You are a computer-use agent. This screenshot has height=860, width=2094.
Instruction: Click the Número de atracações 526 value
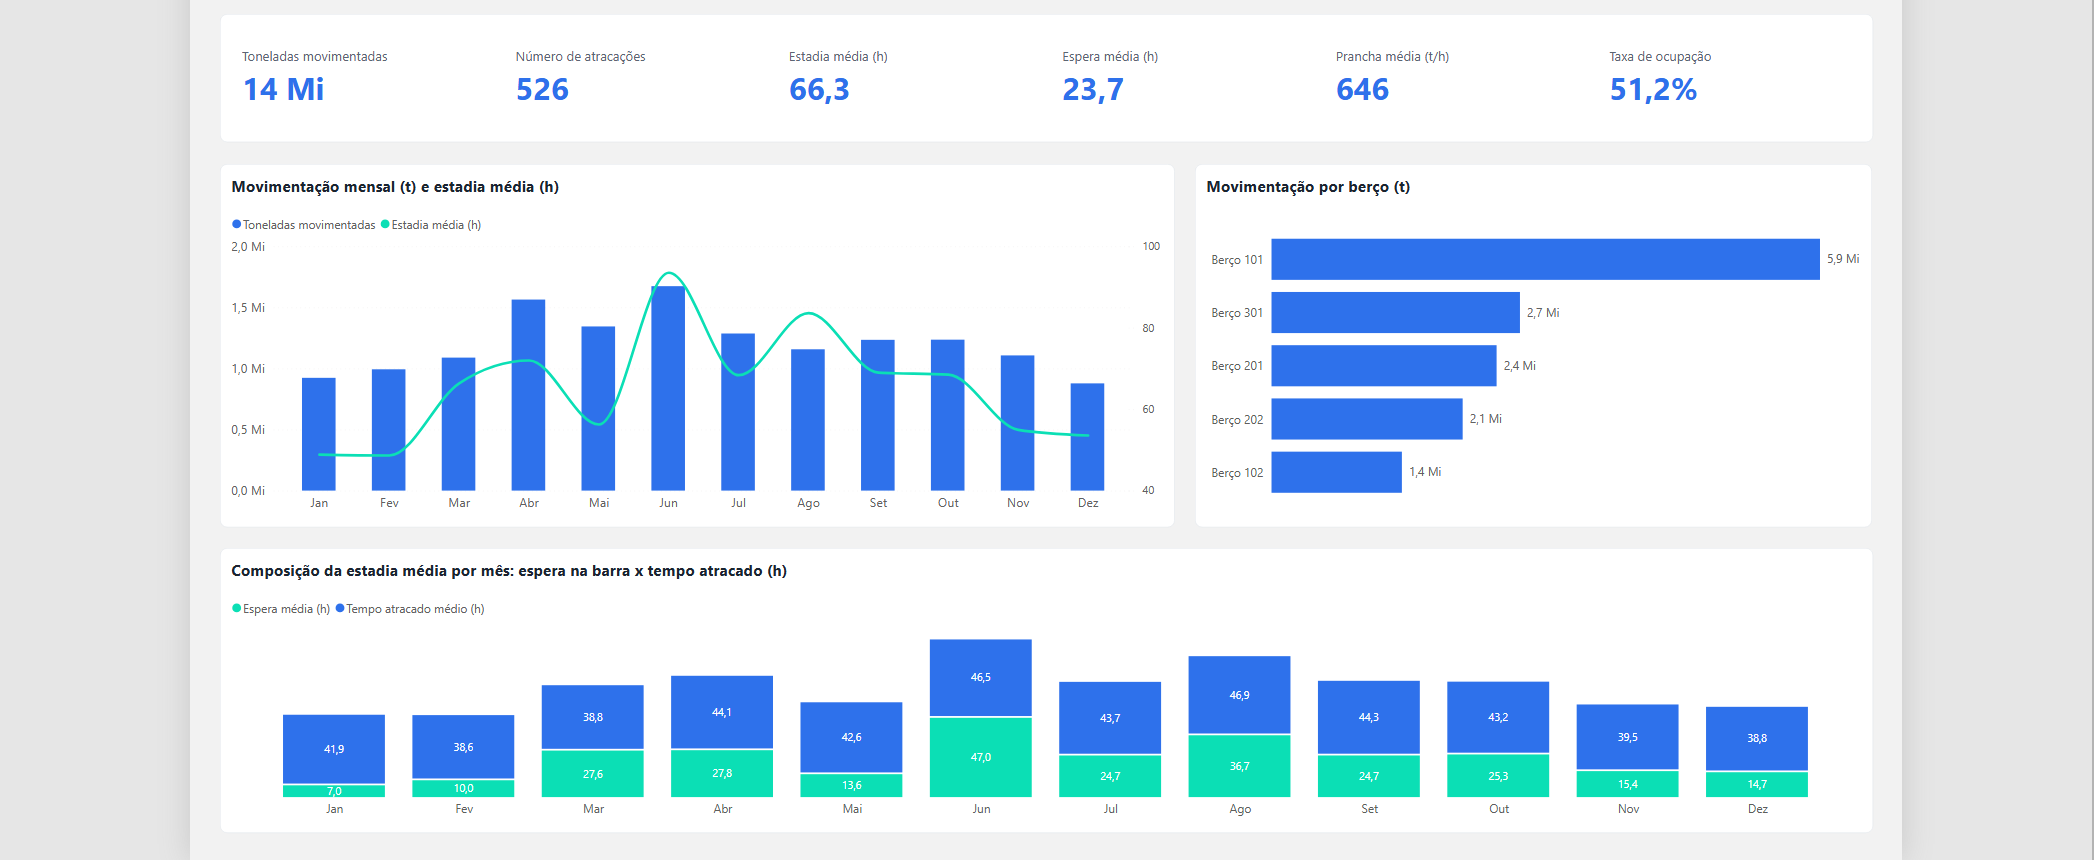pyautogui.click(x=542, y=90)
